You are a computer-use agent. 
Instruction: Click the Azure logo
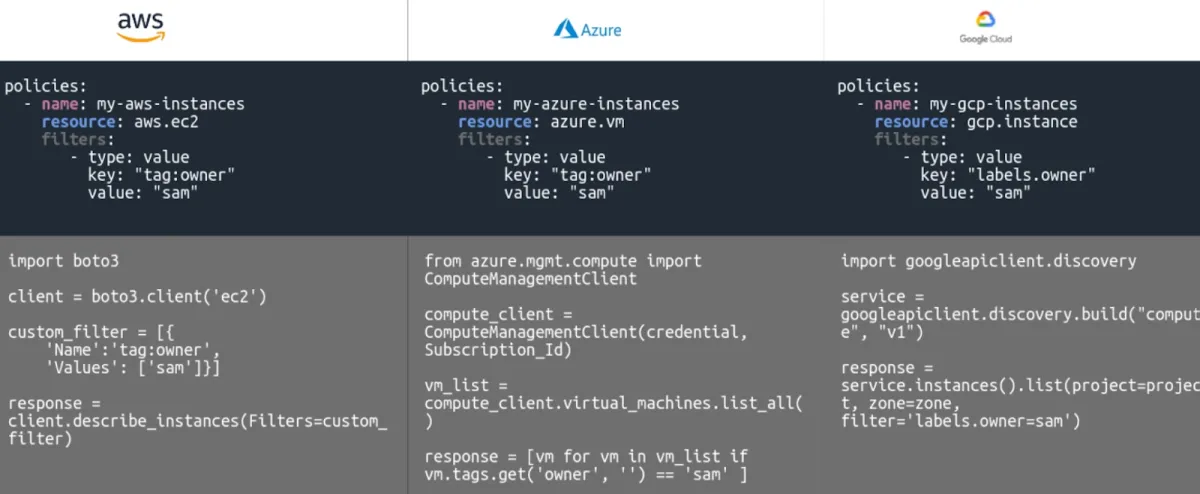(588, 30)
